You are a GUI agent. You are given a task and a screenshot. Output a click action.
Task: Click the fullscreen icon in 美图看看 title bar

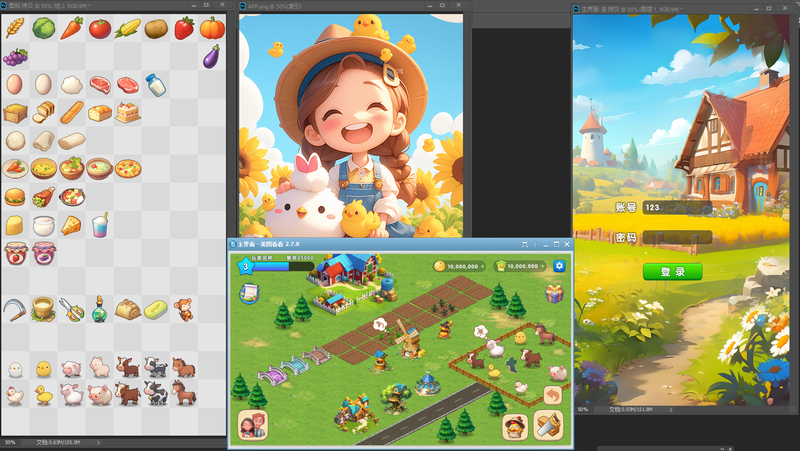pos(524,244)
